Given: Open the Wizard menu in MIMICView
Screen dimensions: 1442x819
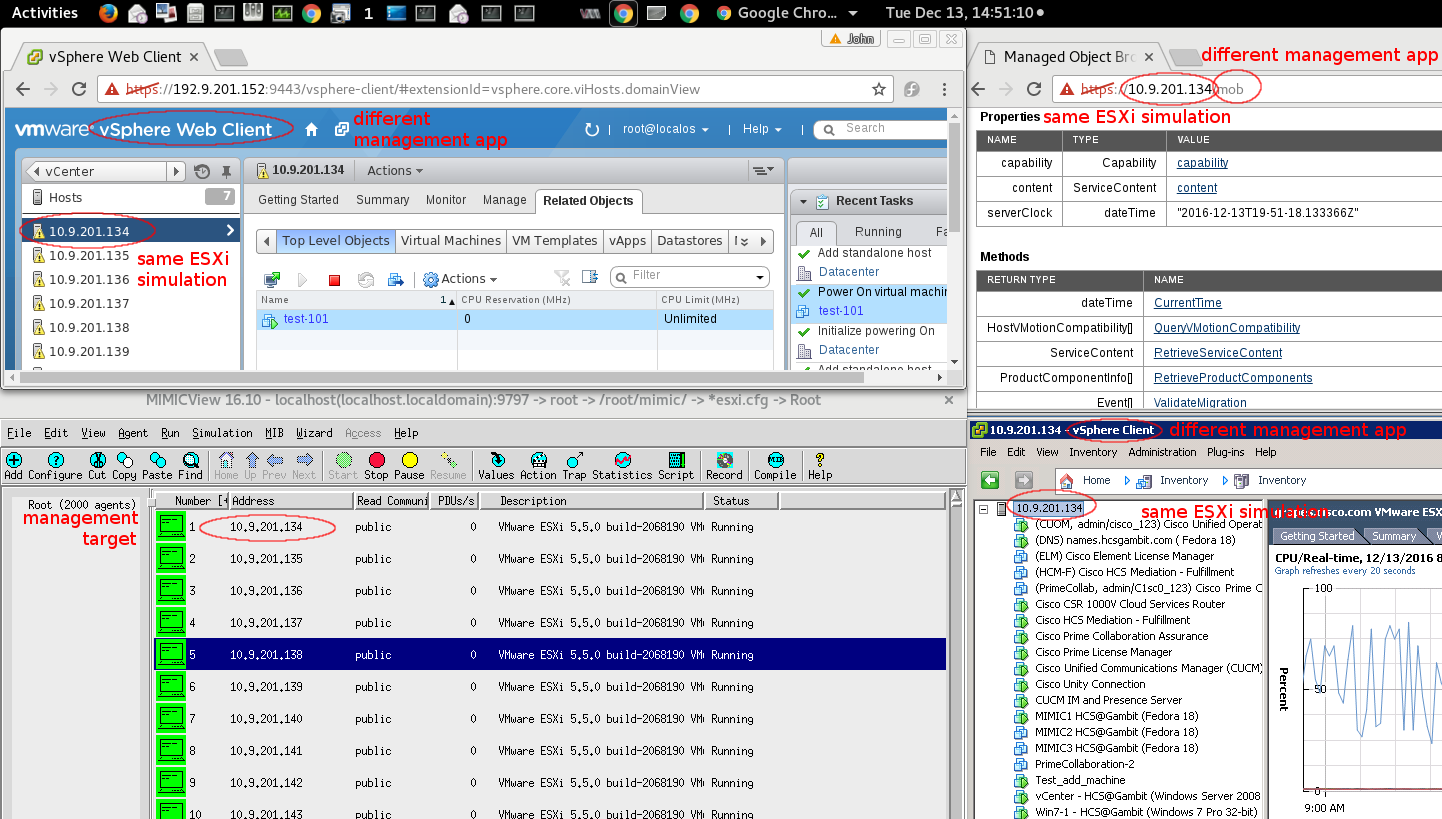Looking at the screenshot, I should point(314,433).
